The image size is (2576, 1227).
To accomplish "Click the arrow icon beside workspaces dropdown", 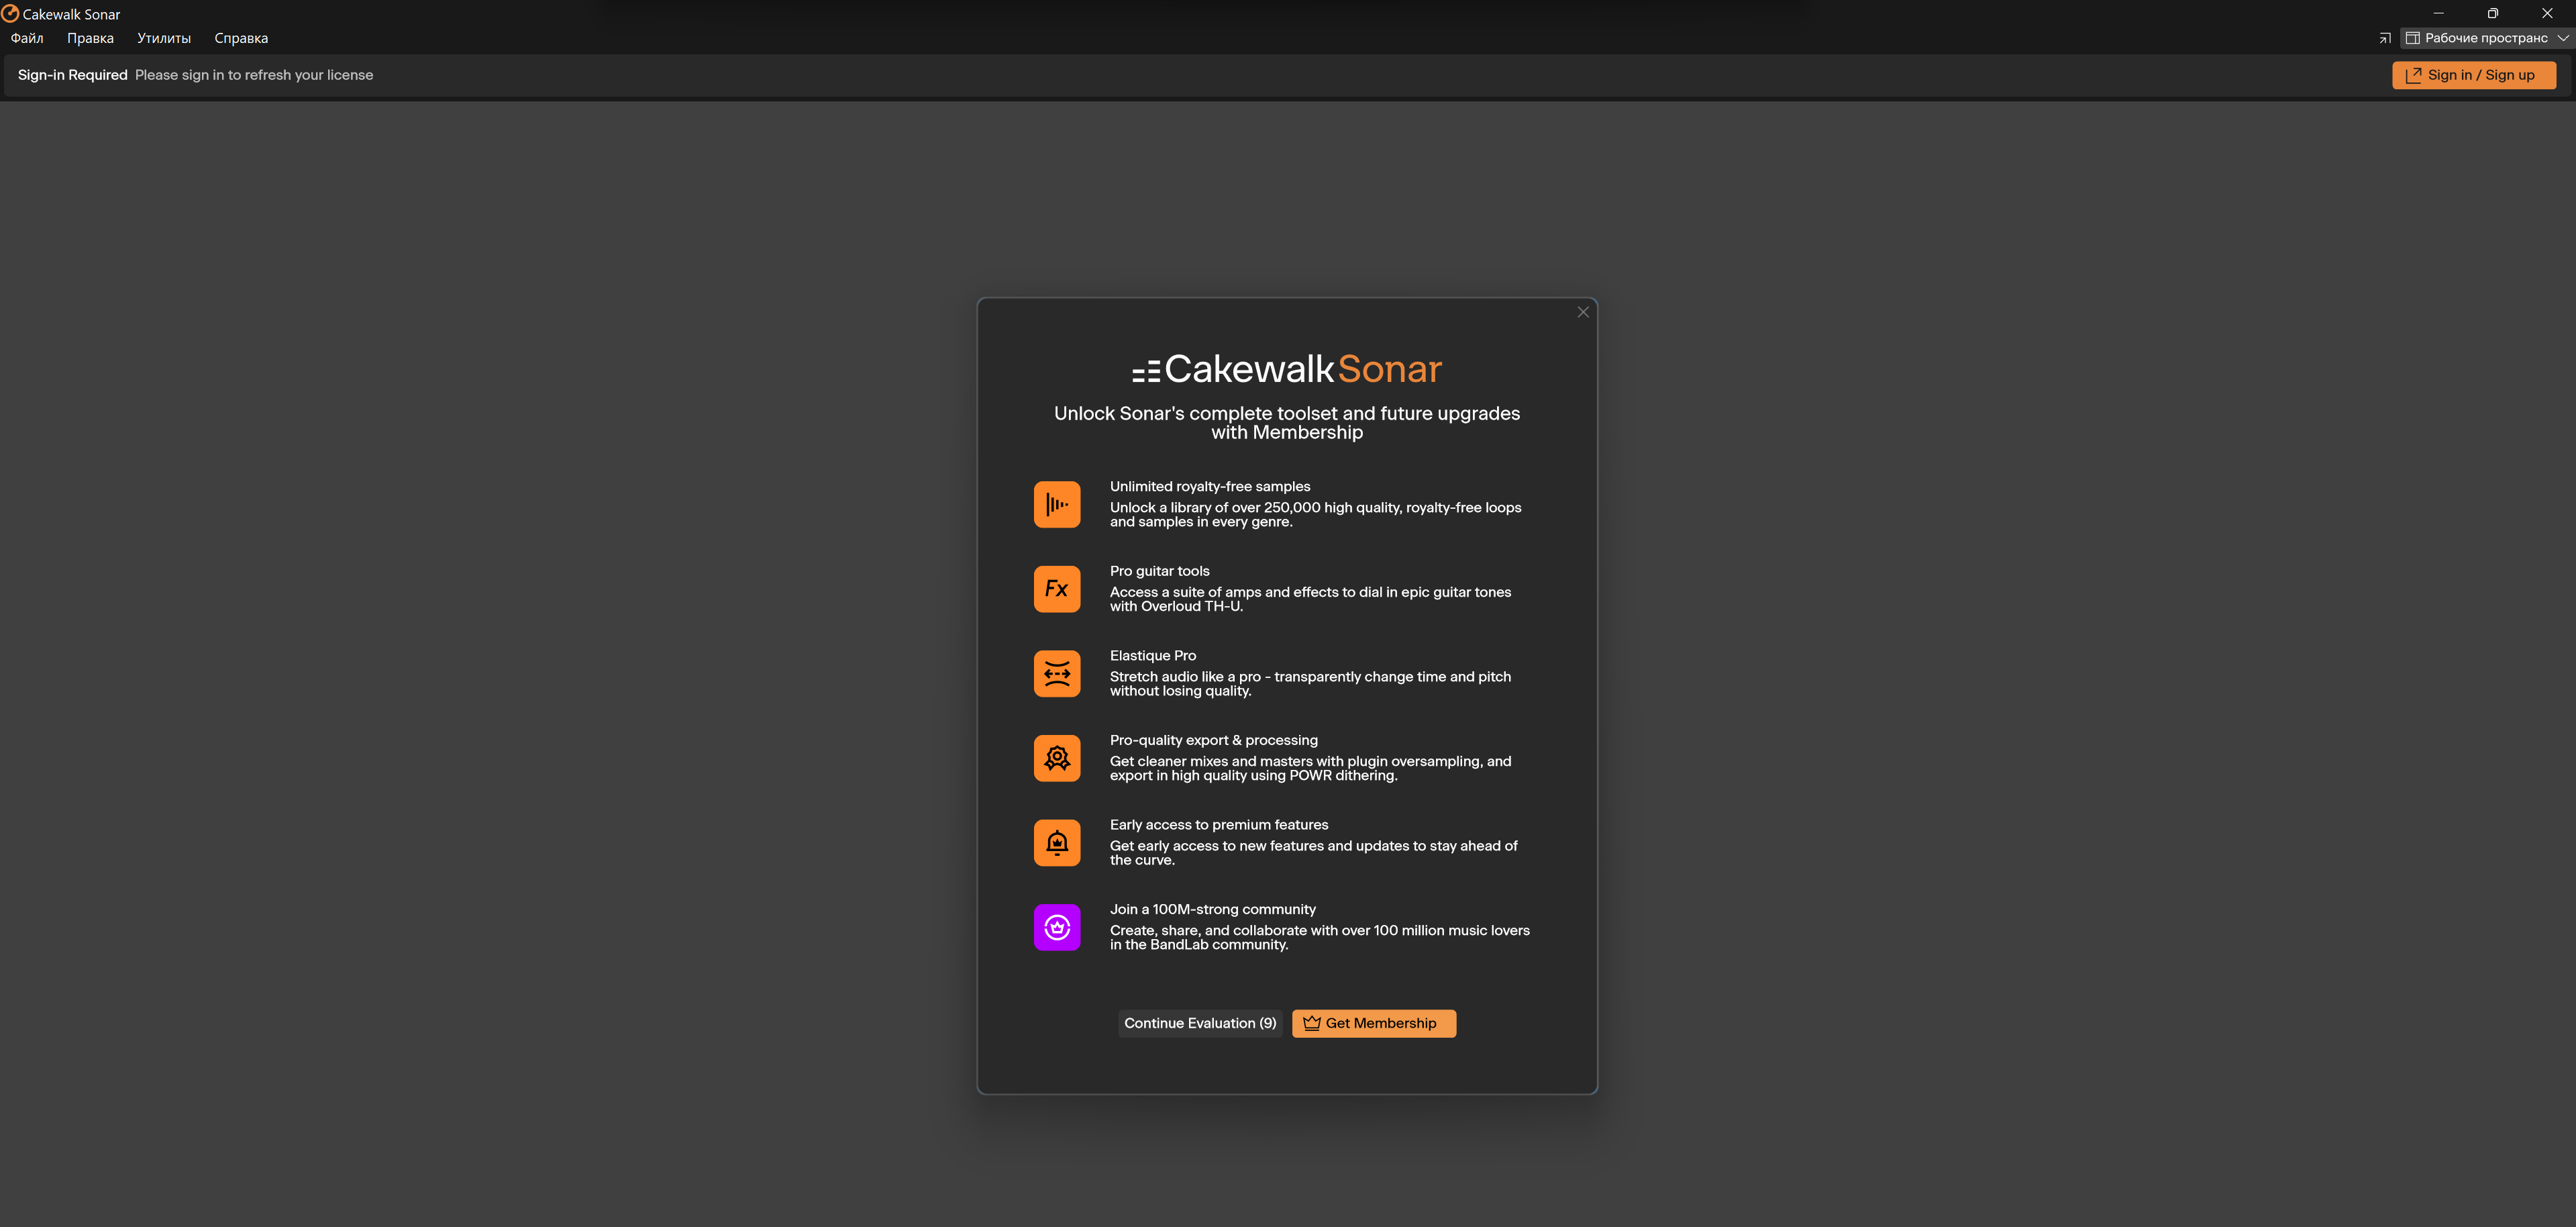I will tap(2384, 38).
